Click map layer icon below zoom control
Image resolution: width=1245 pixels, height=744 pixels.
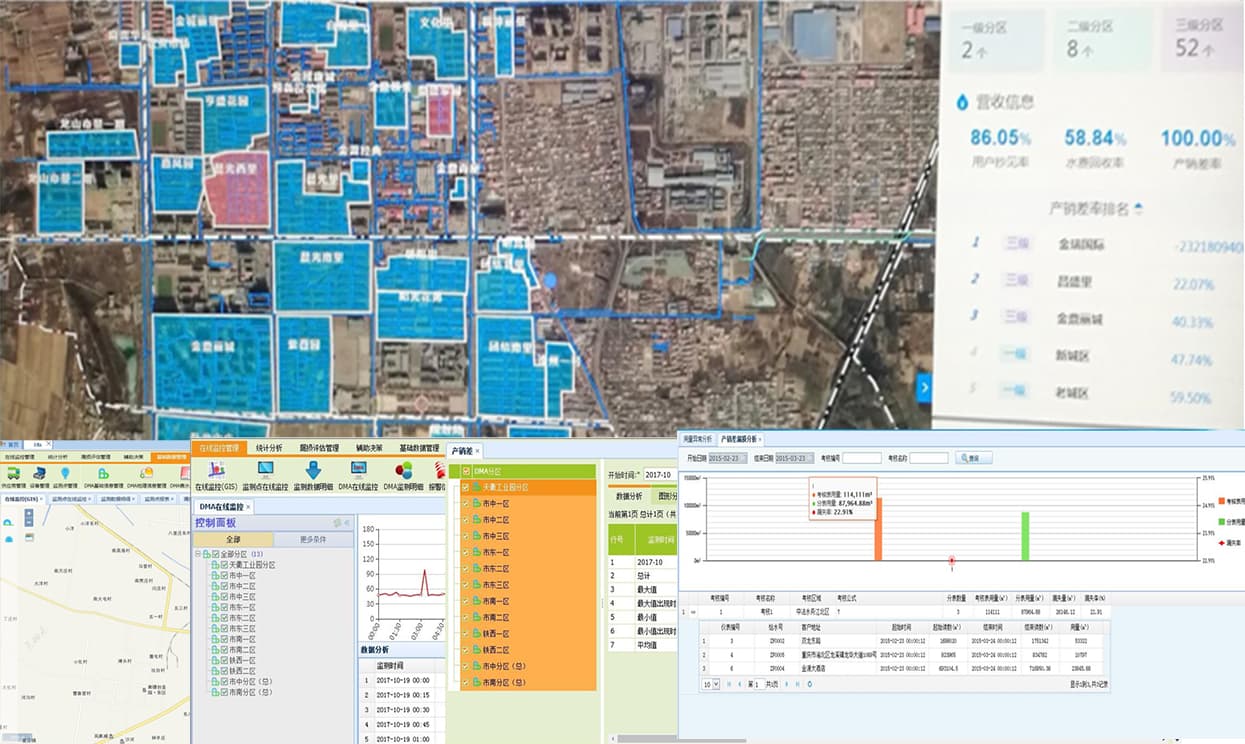click(28, 539)
